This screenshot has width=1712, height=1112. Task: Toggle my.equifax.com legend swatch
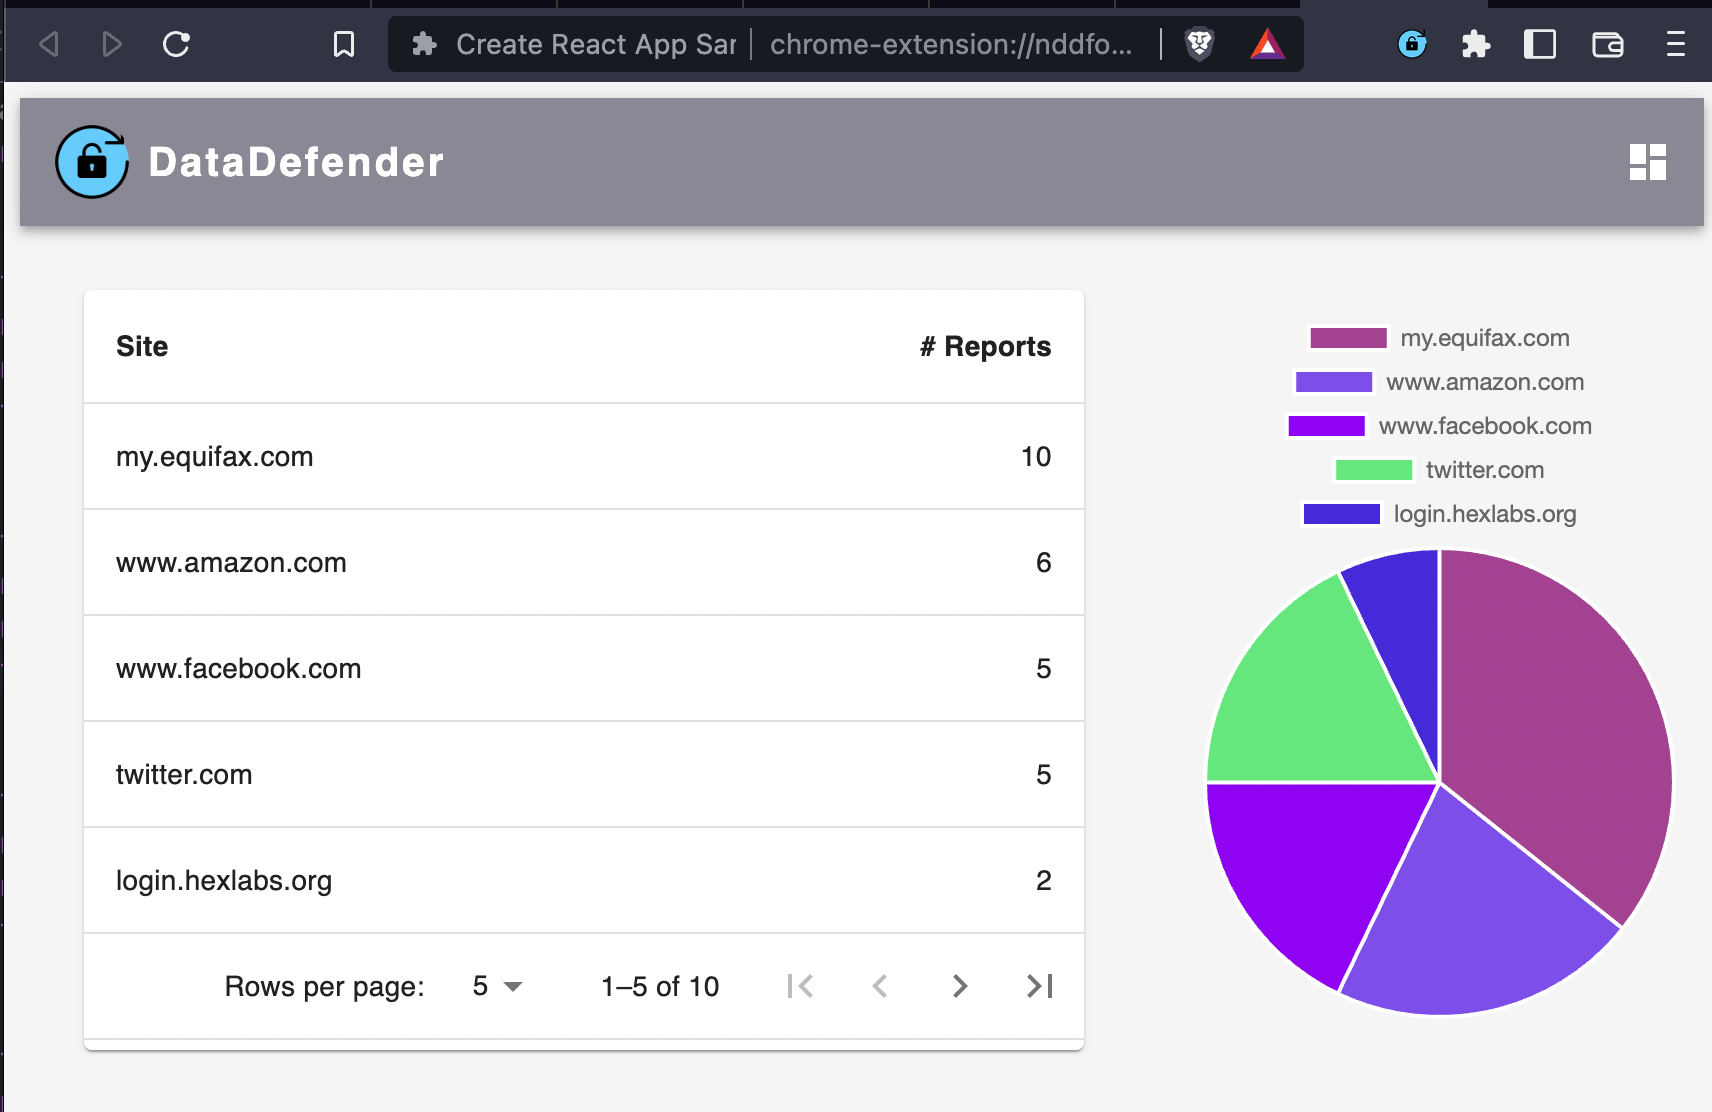[1348, 338]
